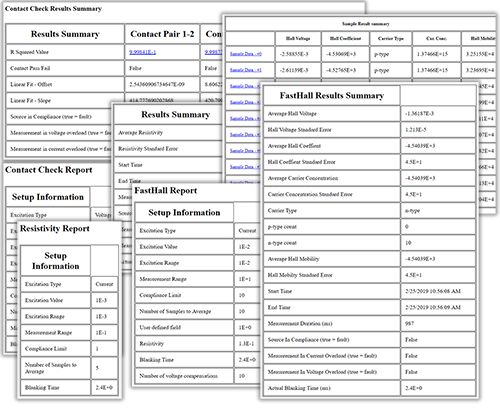Select Measurement Range value 1E-1
This screenshot has width=500, height=408.
pyautogui.click(x=101, y=333)
